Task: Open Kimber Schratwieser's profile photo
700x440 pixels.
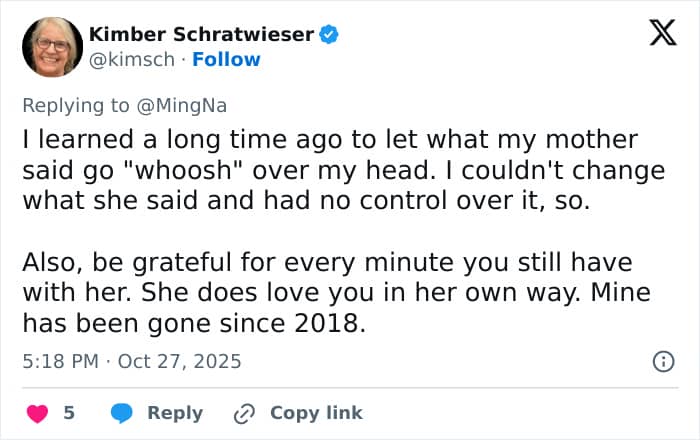Action: click(50, 47)
